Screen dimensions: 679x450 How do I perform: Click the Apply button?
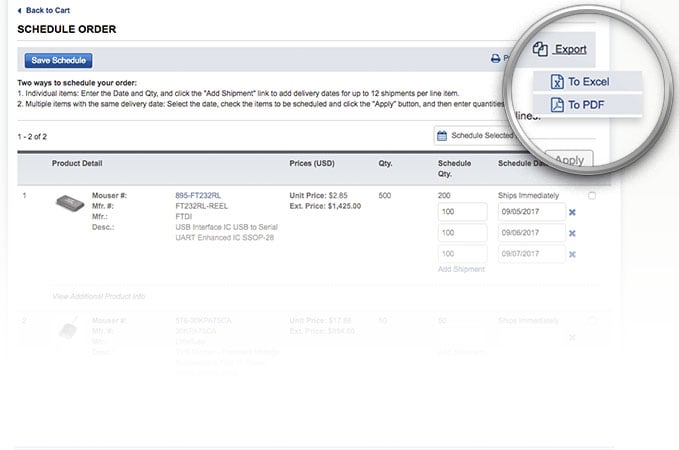click(x=569, y=160)
